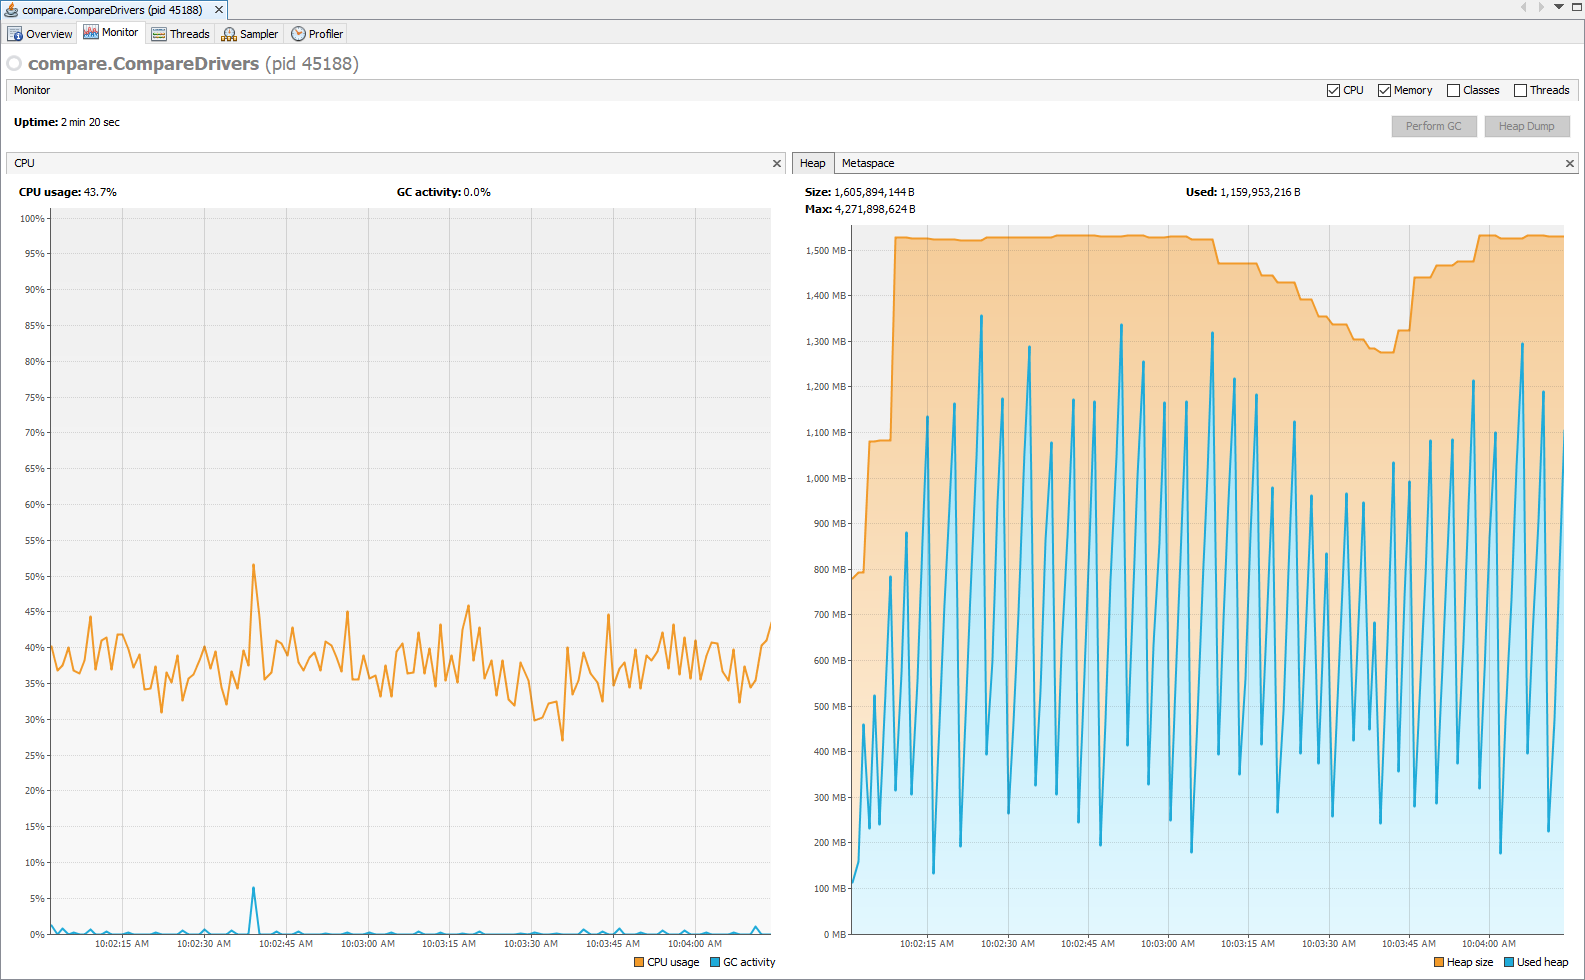
Task: Close the compare.CompareDrivers document tab
Action: (x=219, y=10)
